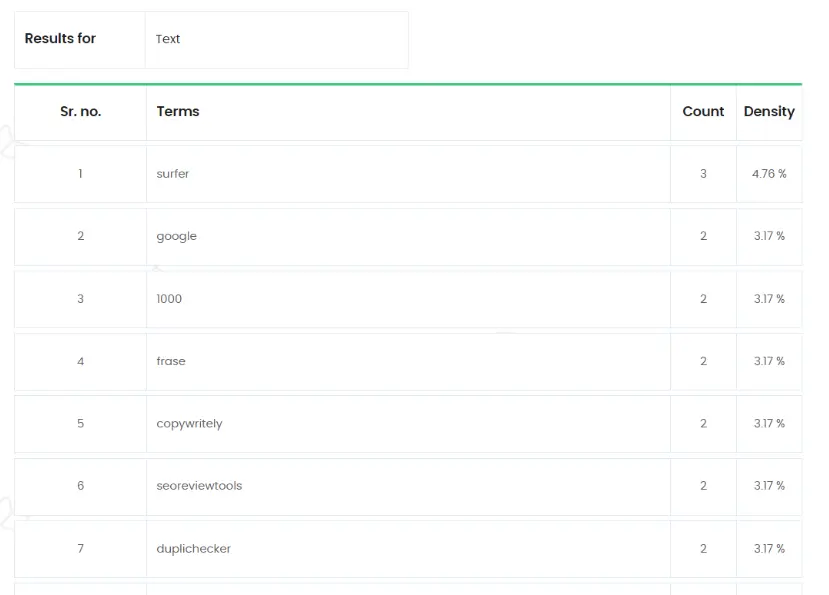The image size is (829, 595).
Task: Click count value 3 for surfer
Action: coord(703,173)
